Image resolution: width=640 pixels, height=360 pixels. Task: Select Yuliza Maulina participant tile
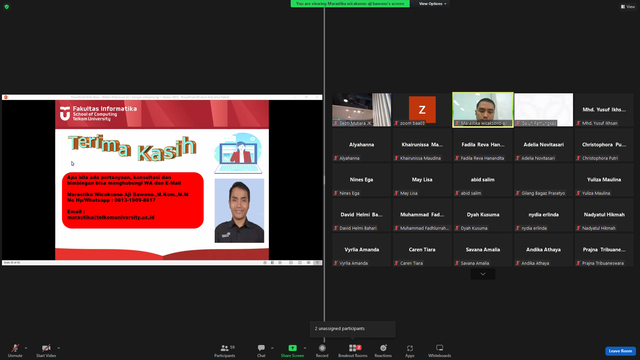(x=604, y=180)
